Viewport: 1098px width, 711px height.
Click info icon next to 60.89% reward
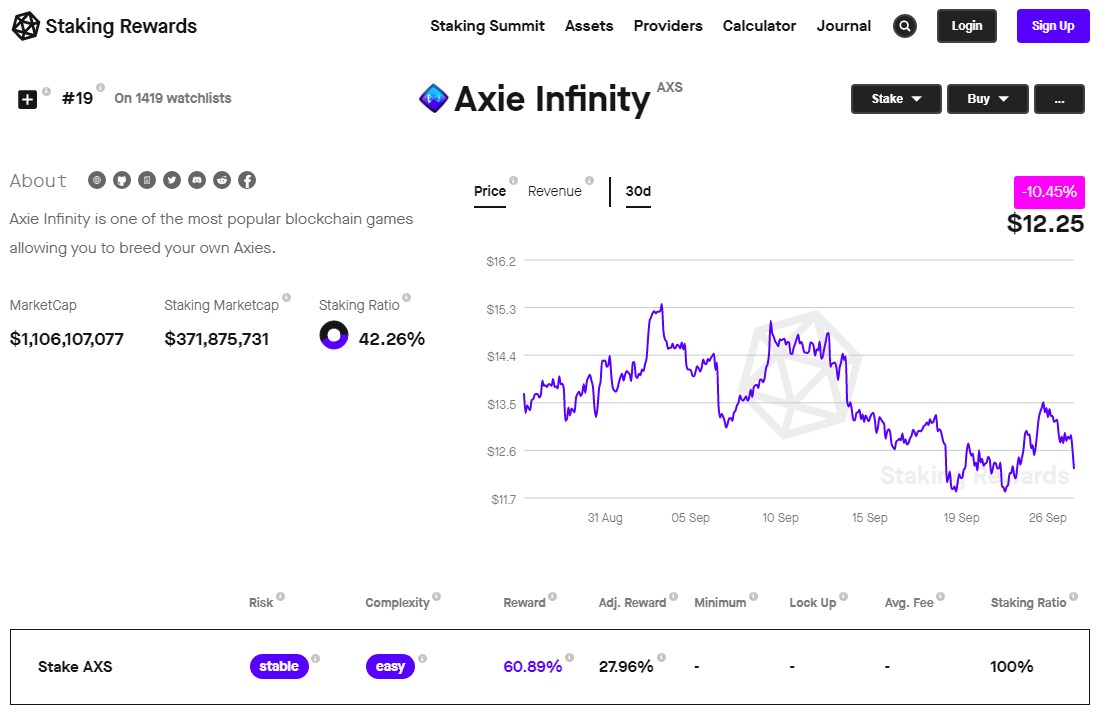click(x=569, y=657)
